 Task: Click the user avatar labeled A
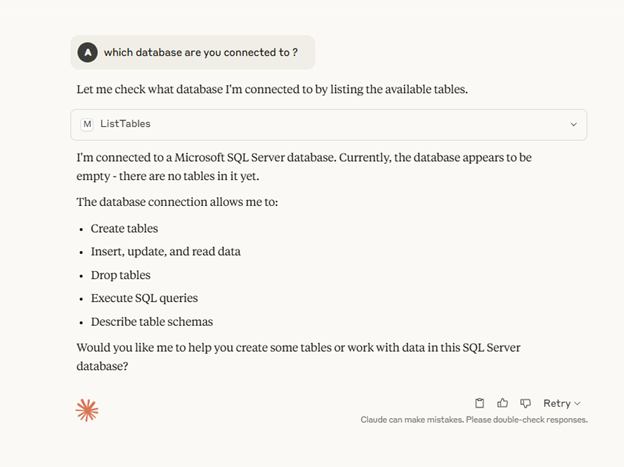88,52
